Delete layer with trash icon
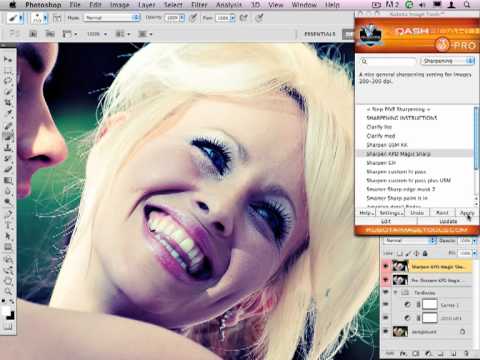 tap(466, 353)
